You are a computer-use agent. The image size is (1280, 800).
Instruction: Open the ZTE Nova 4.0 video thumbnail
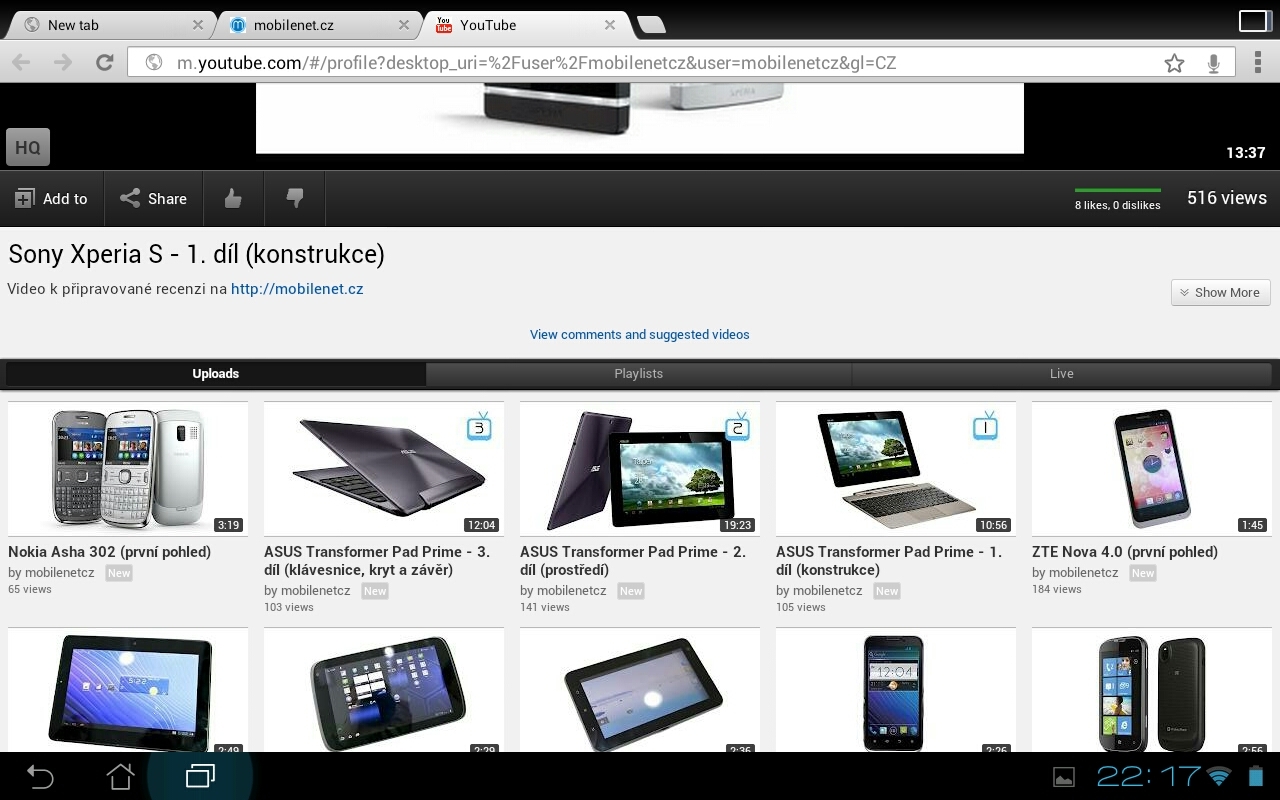(x=1151, y=468)
